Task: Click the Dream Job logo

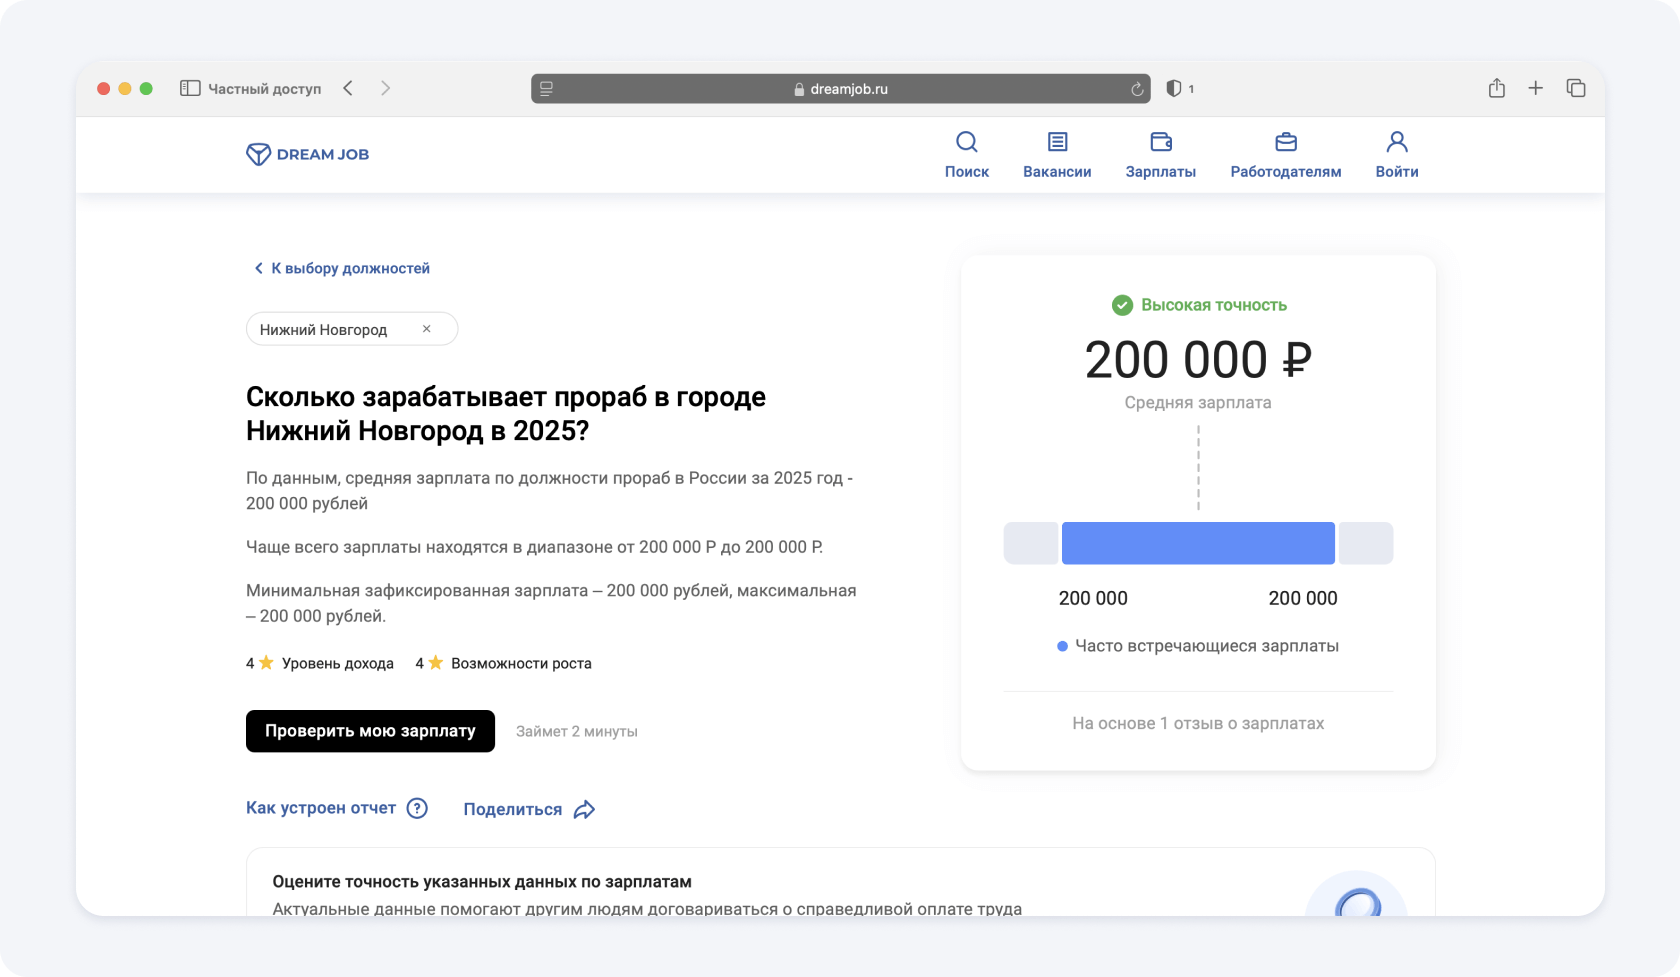Action: click(307, 154)
